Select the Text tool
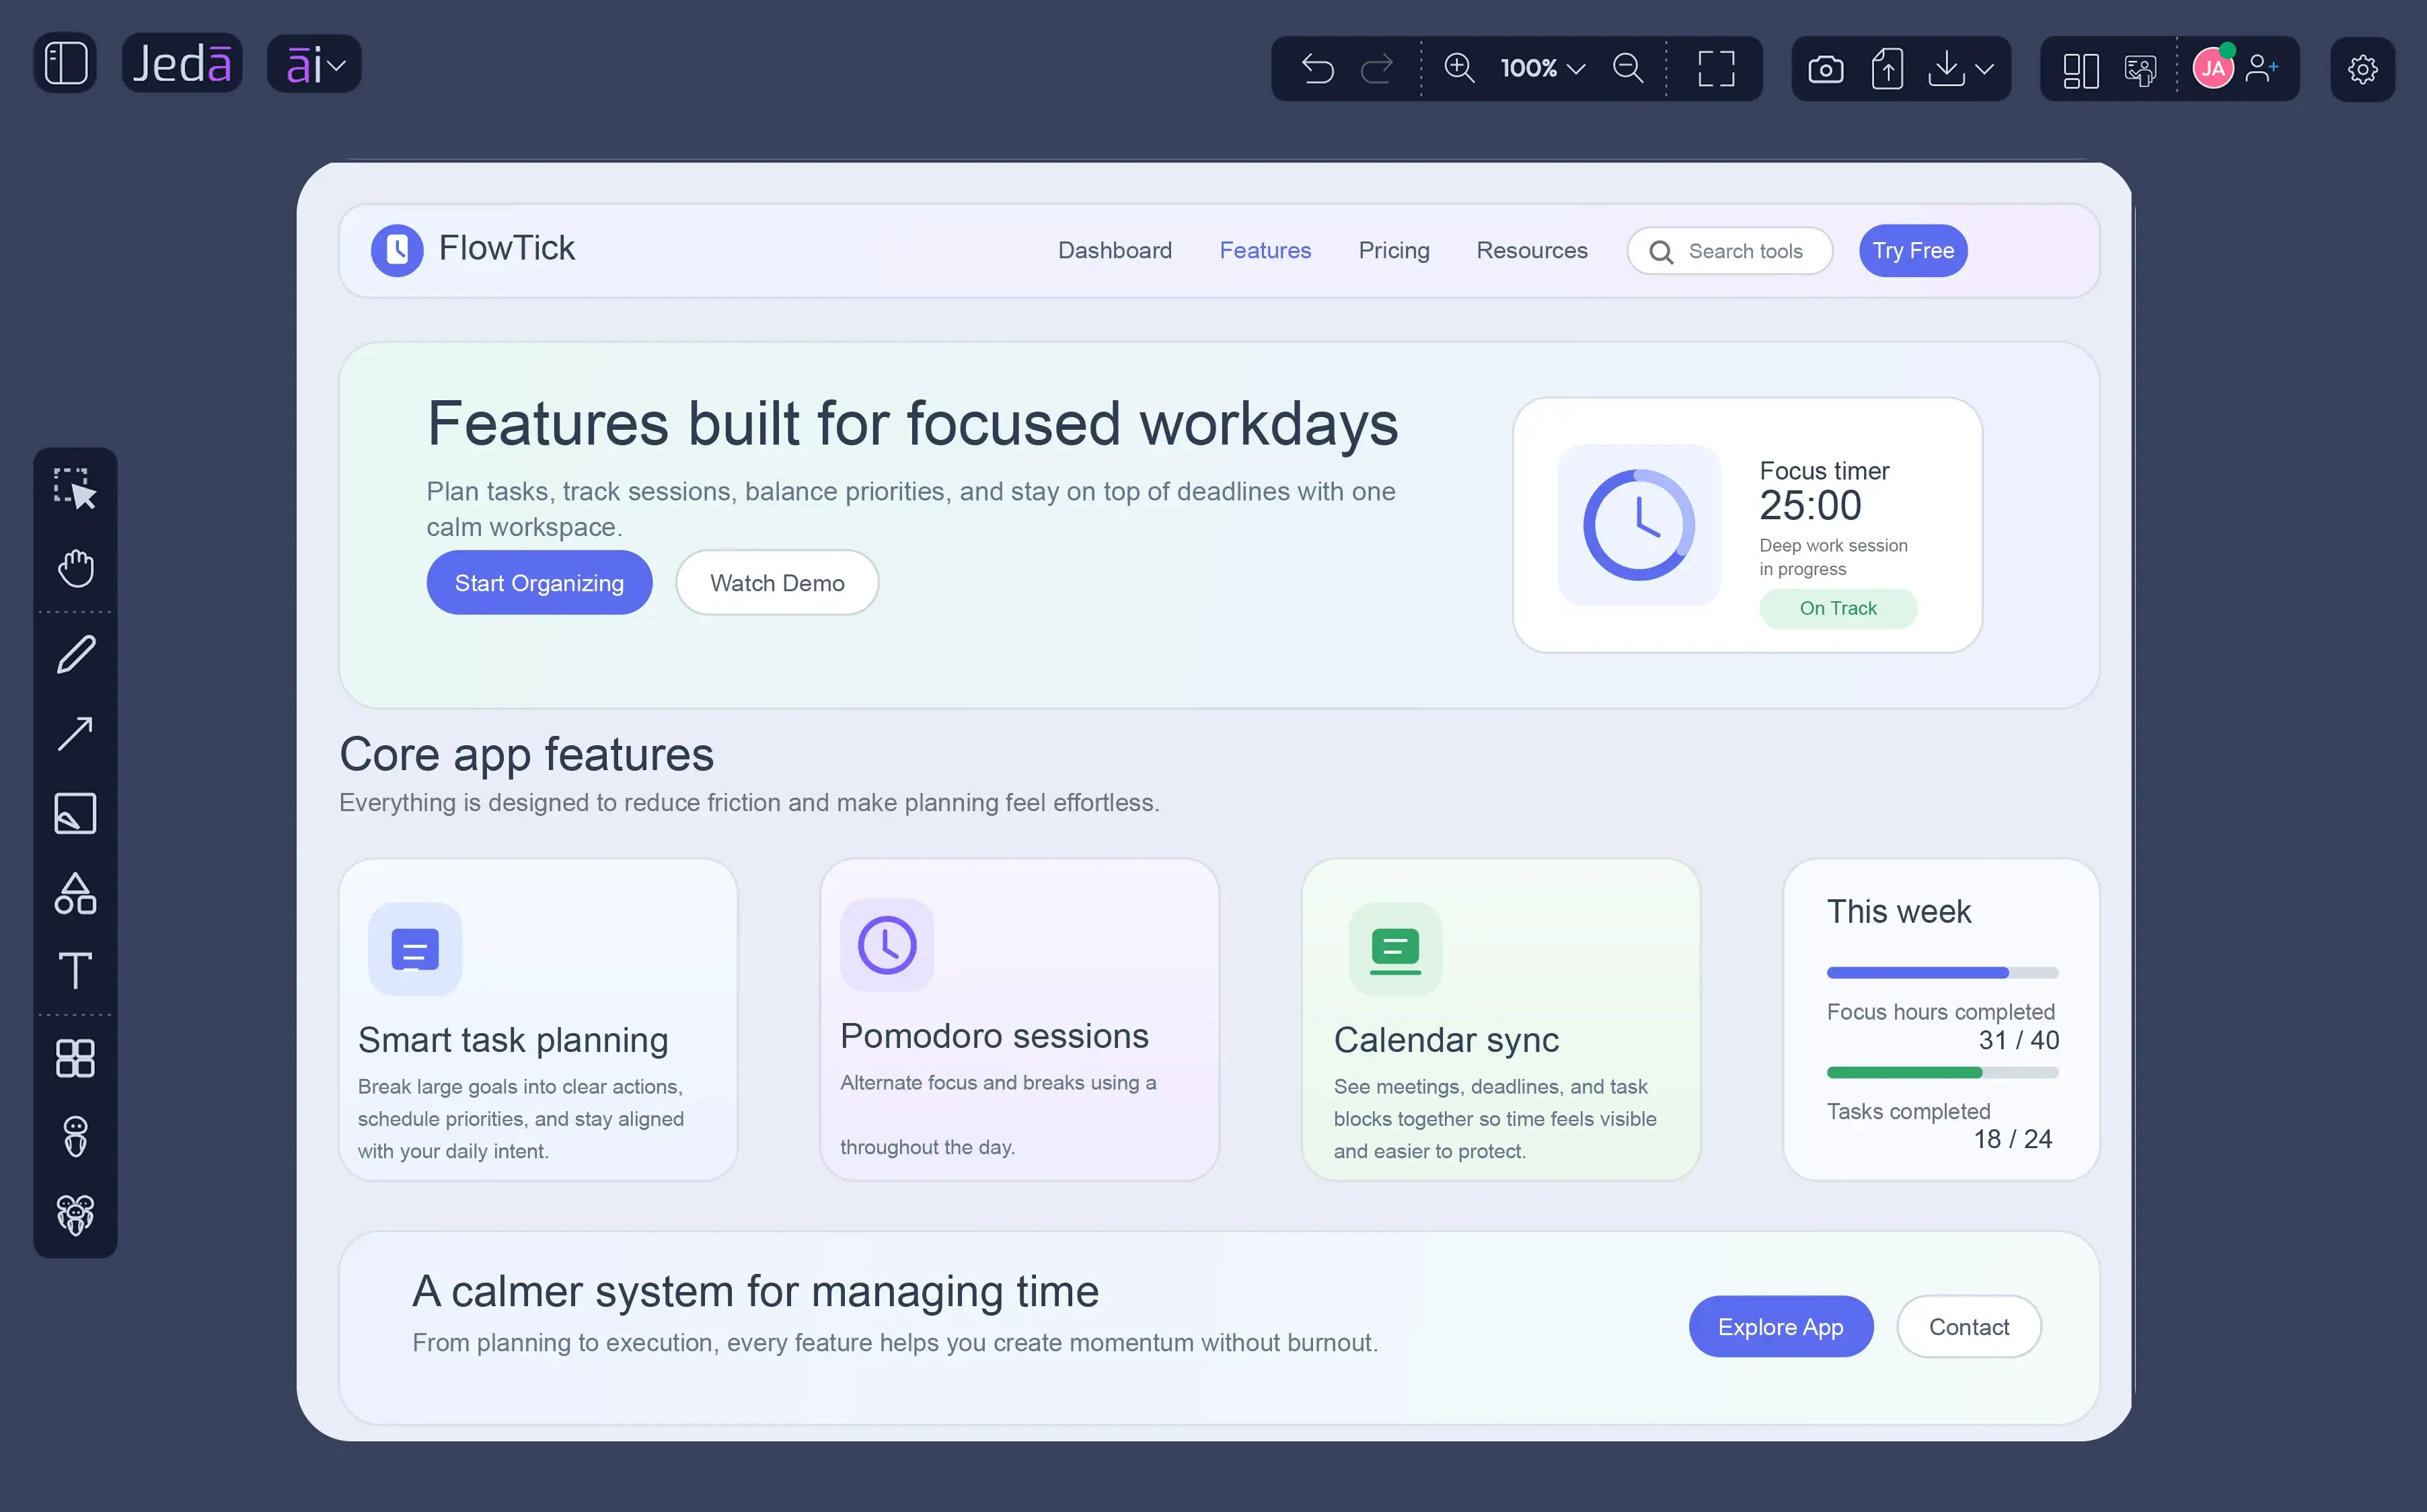The image size is (2427, 1512). click(75, 971)
